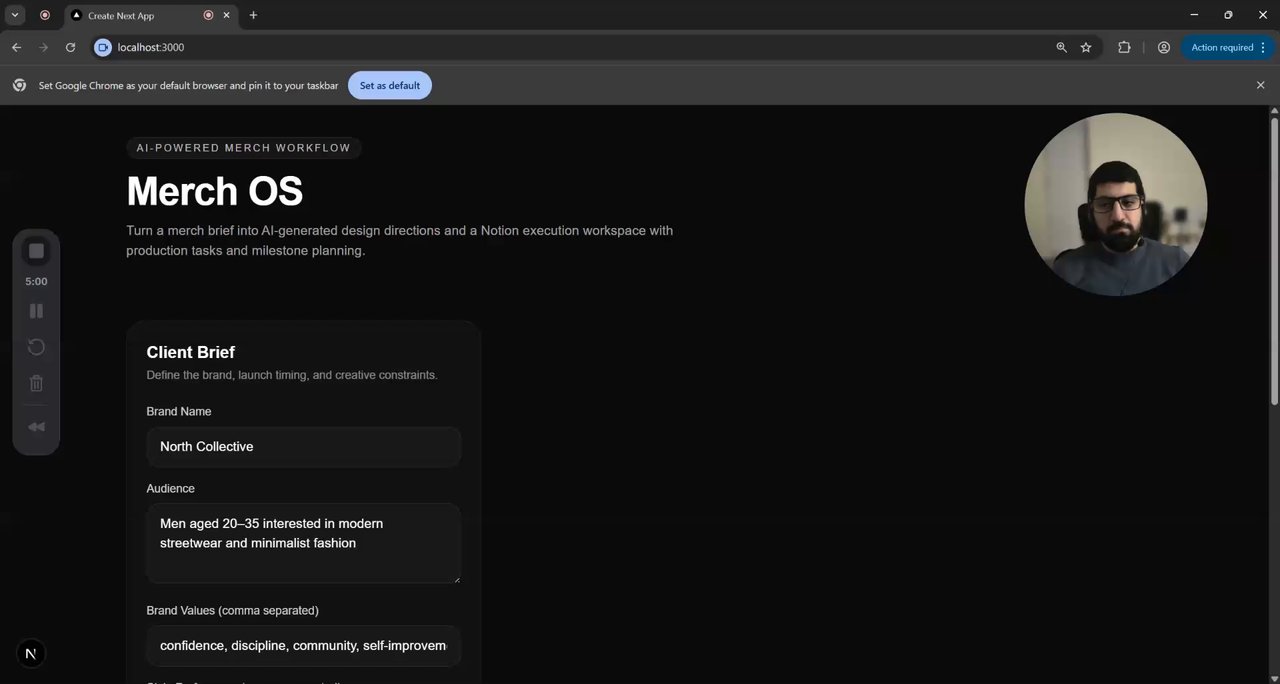Switch to the Create Next App tab
This screenshot has width=1280, height=684.
pos(135,16)
